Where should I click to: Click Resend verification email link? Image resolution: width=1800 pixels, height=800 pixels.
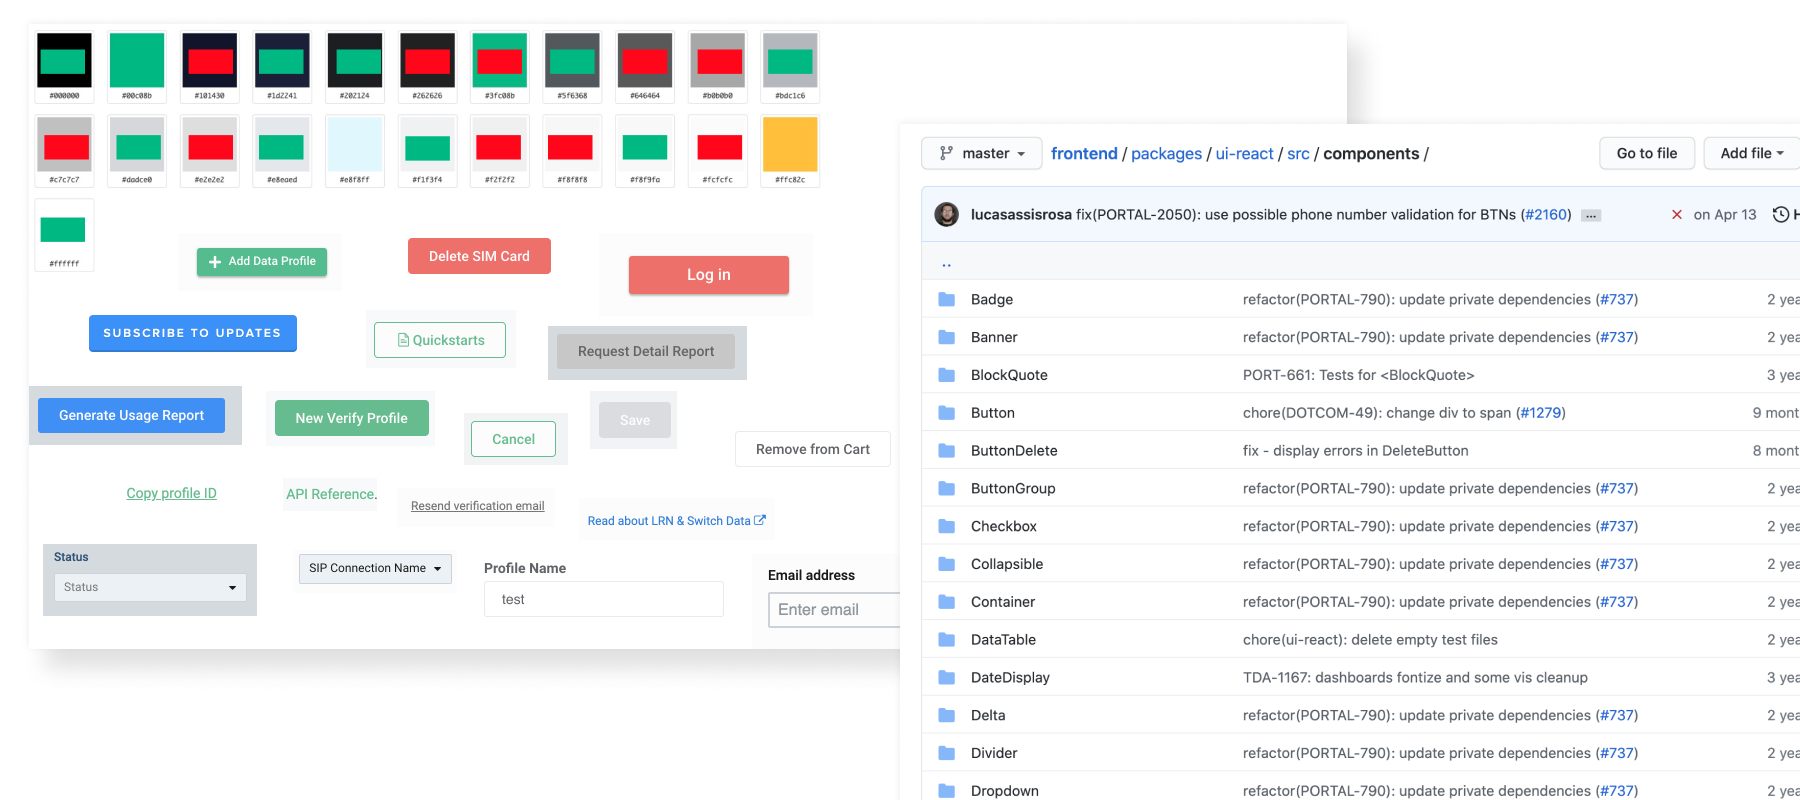[478, 506]
